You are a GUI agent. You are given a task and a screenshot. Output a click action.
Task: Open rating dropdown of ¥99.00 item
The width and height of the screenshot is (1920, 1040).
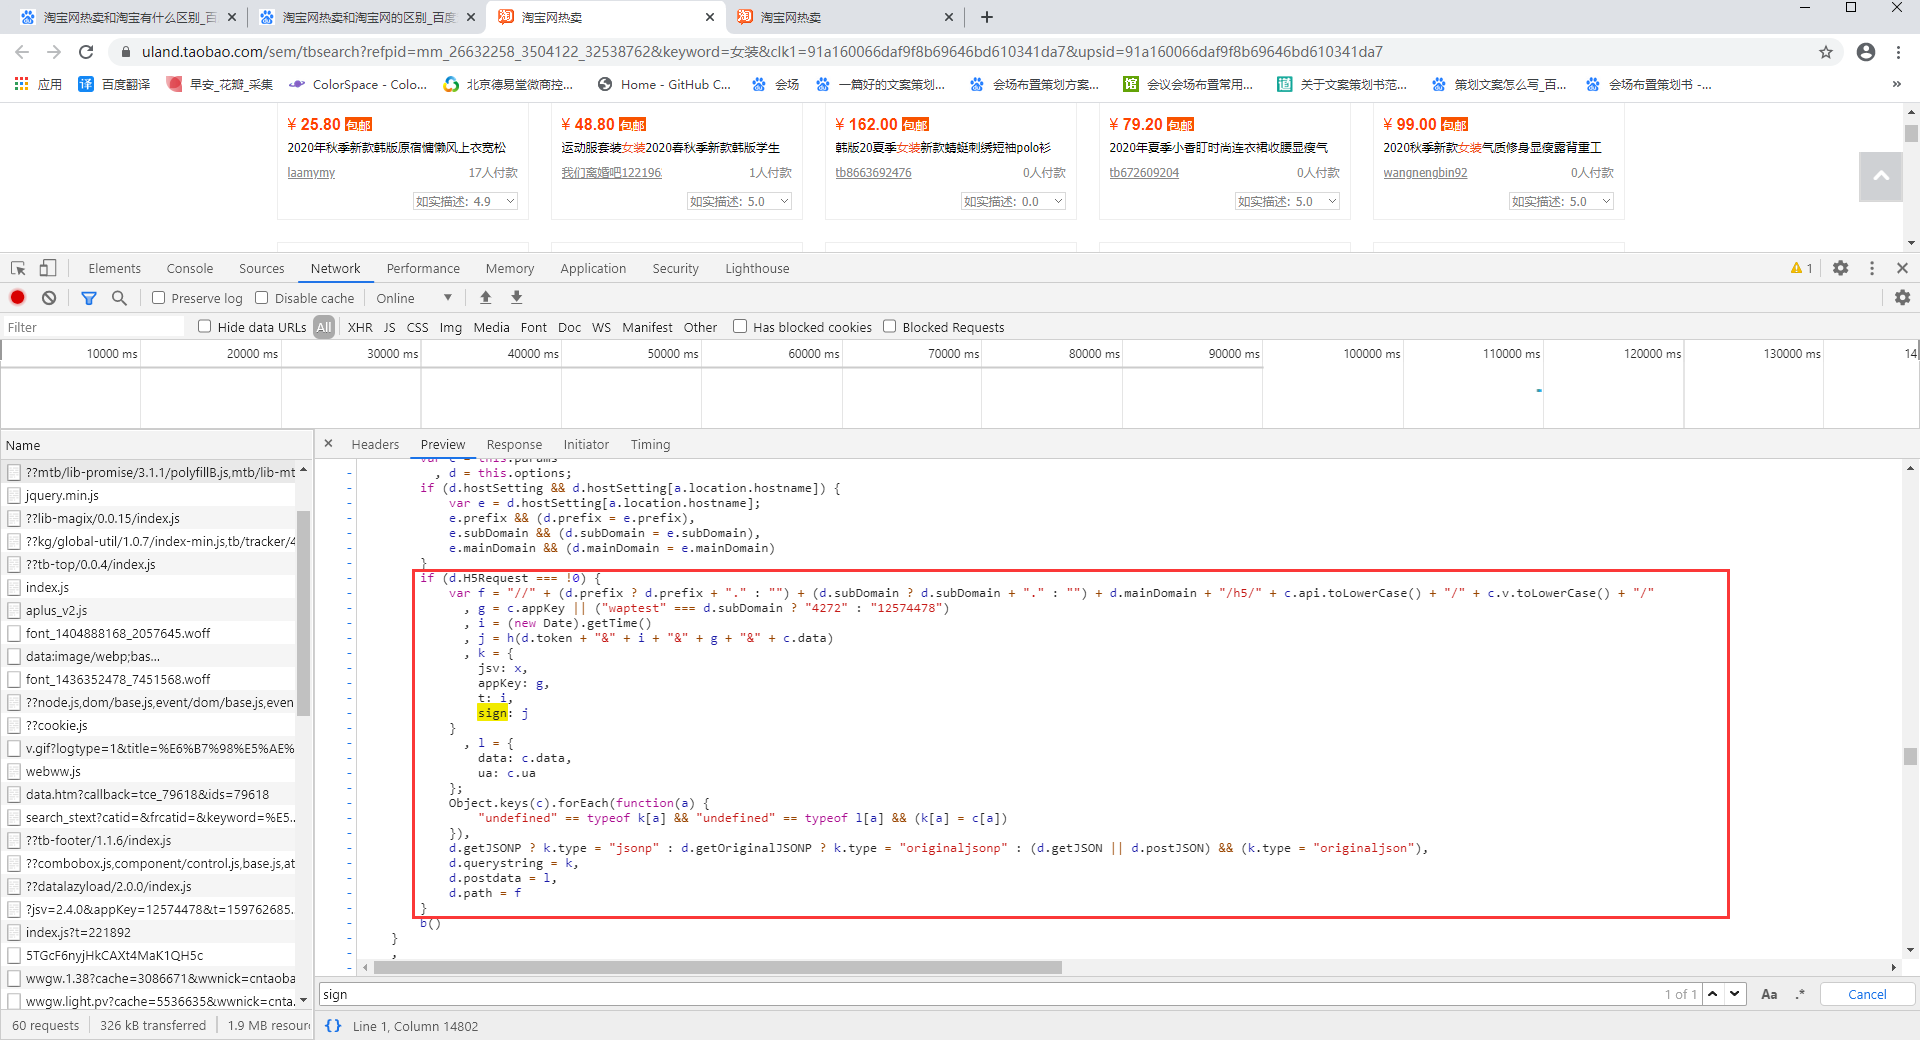pos(1561,202)
